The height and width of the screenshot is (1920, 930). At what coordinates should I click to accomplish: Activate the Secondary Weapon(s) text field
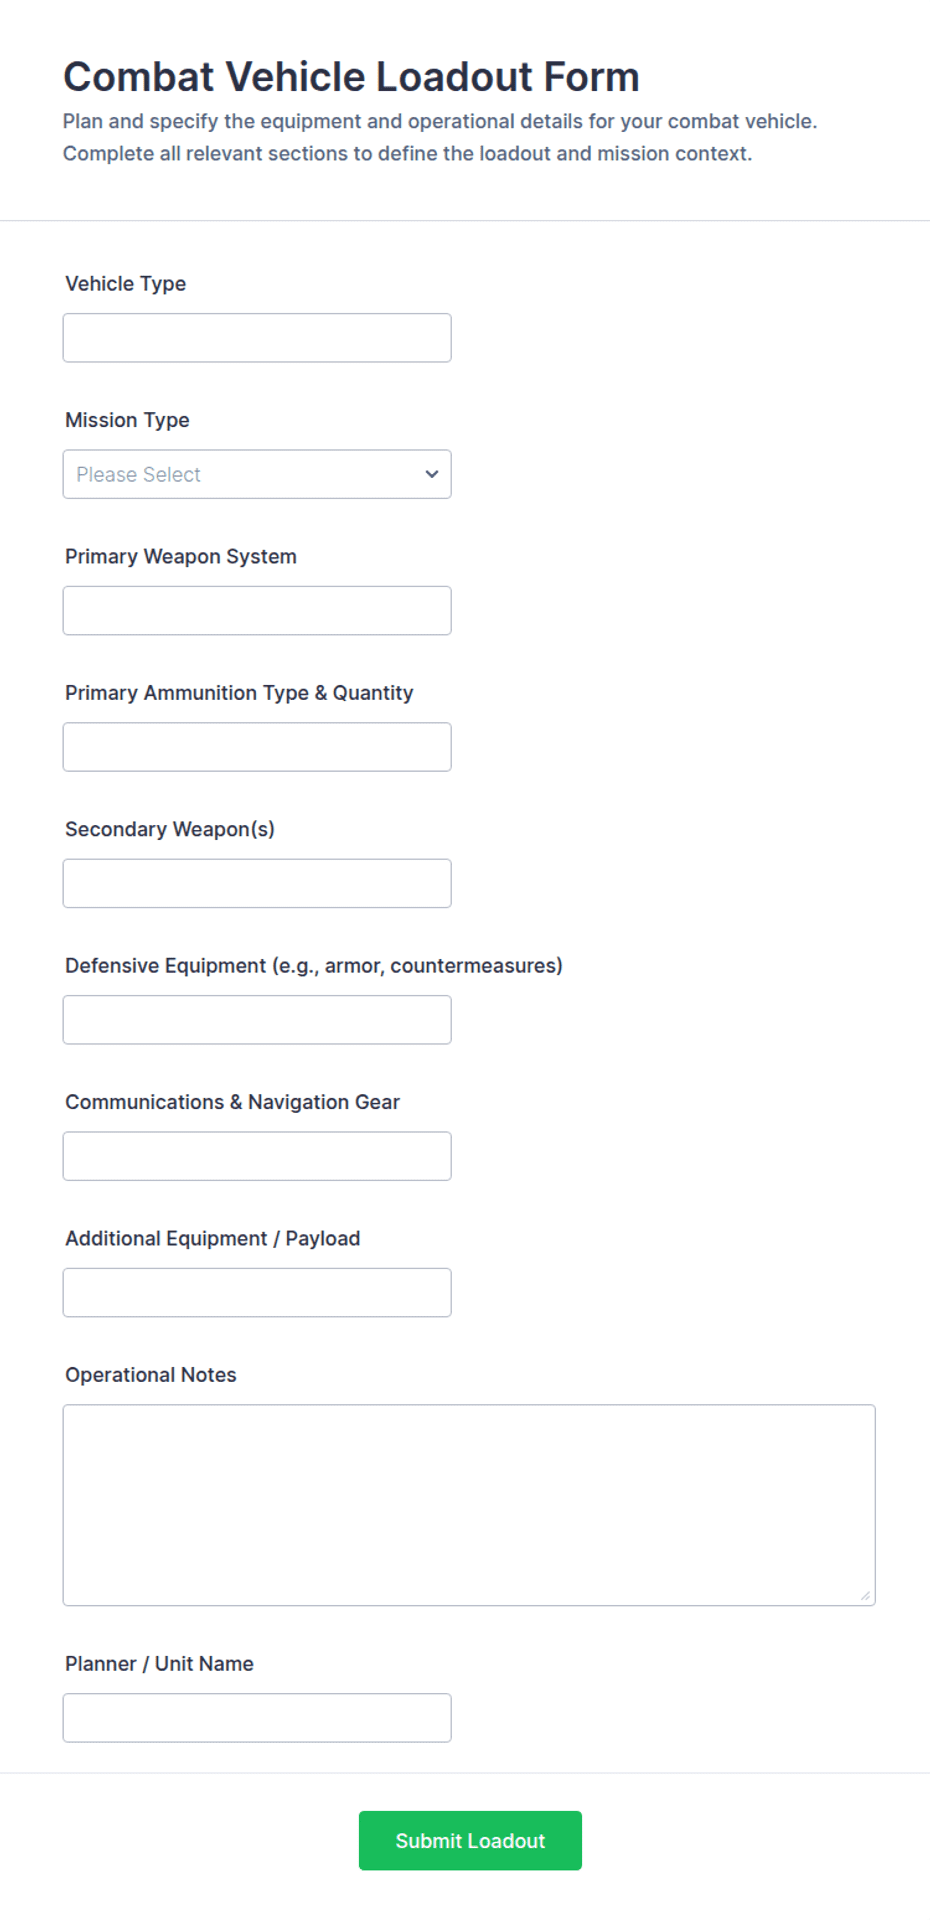tap(257, 883)
